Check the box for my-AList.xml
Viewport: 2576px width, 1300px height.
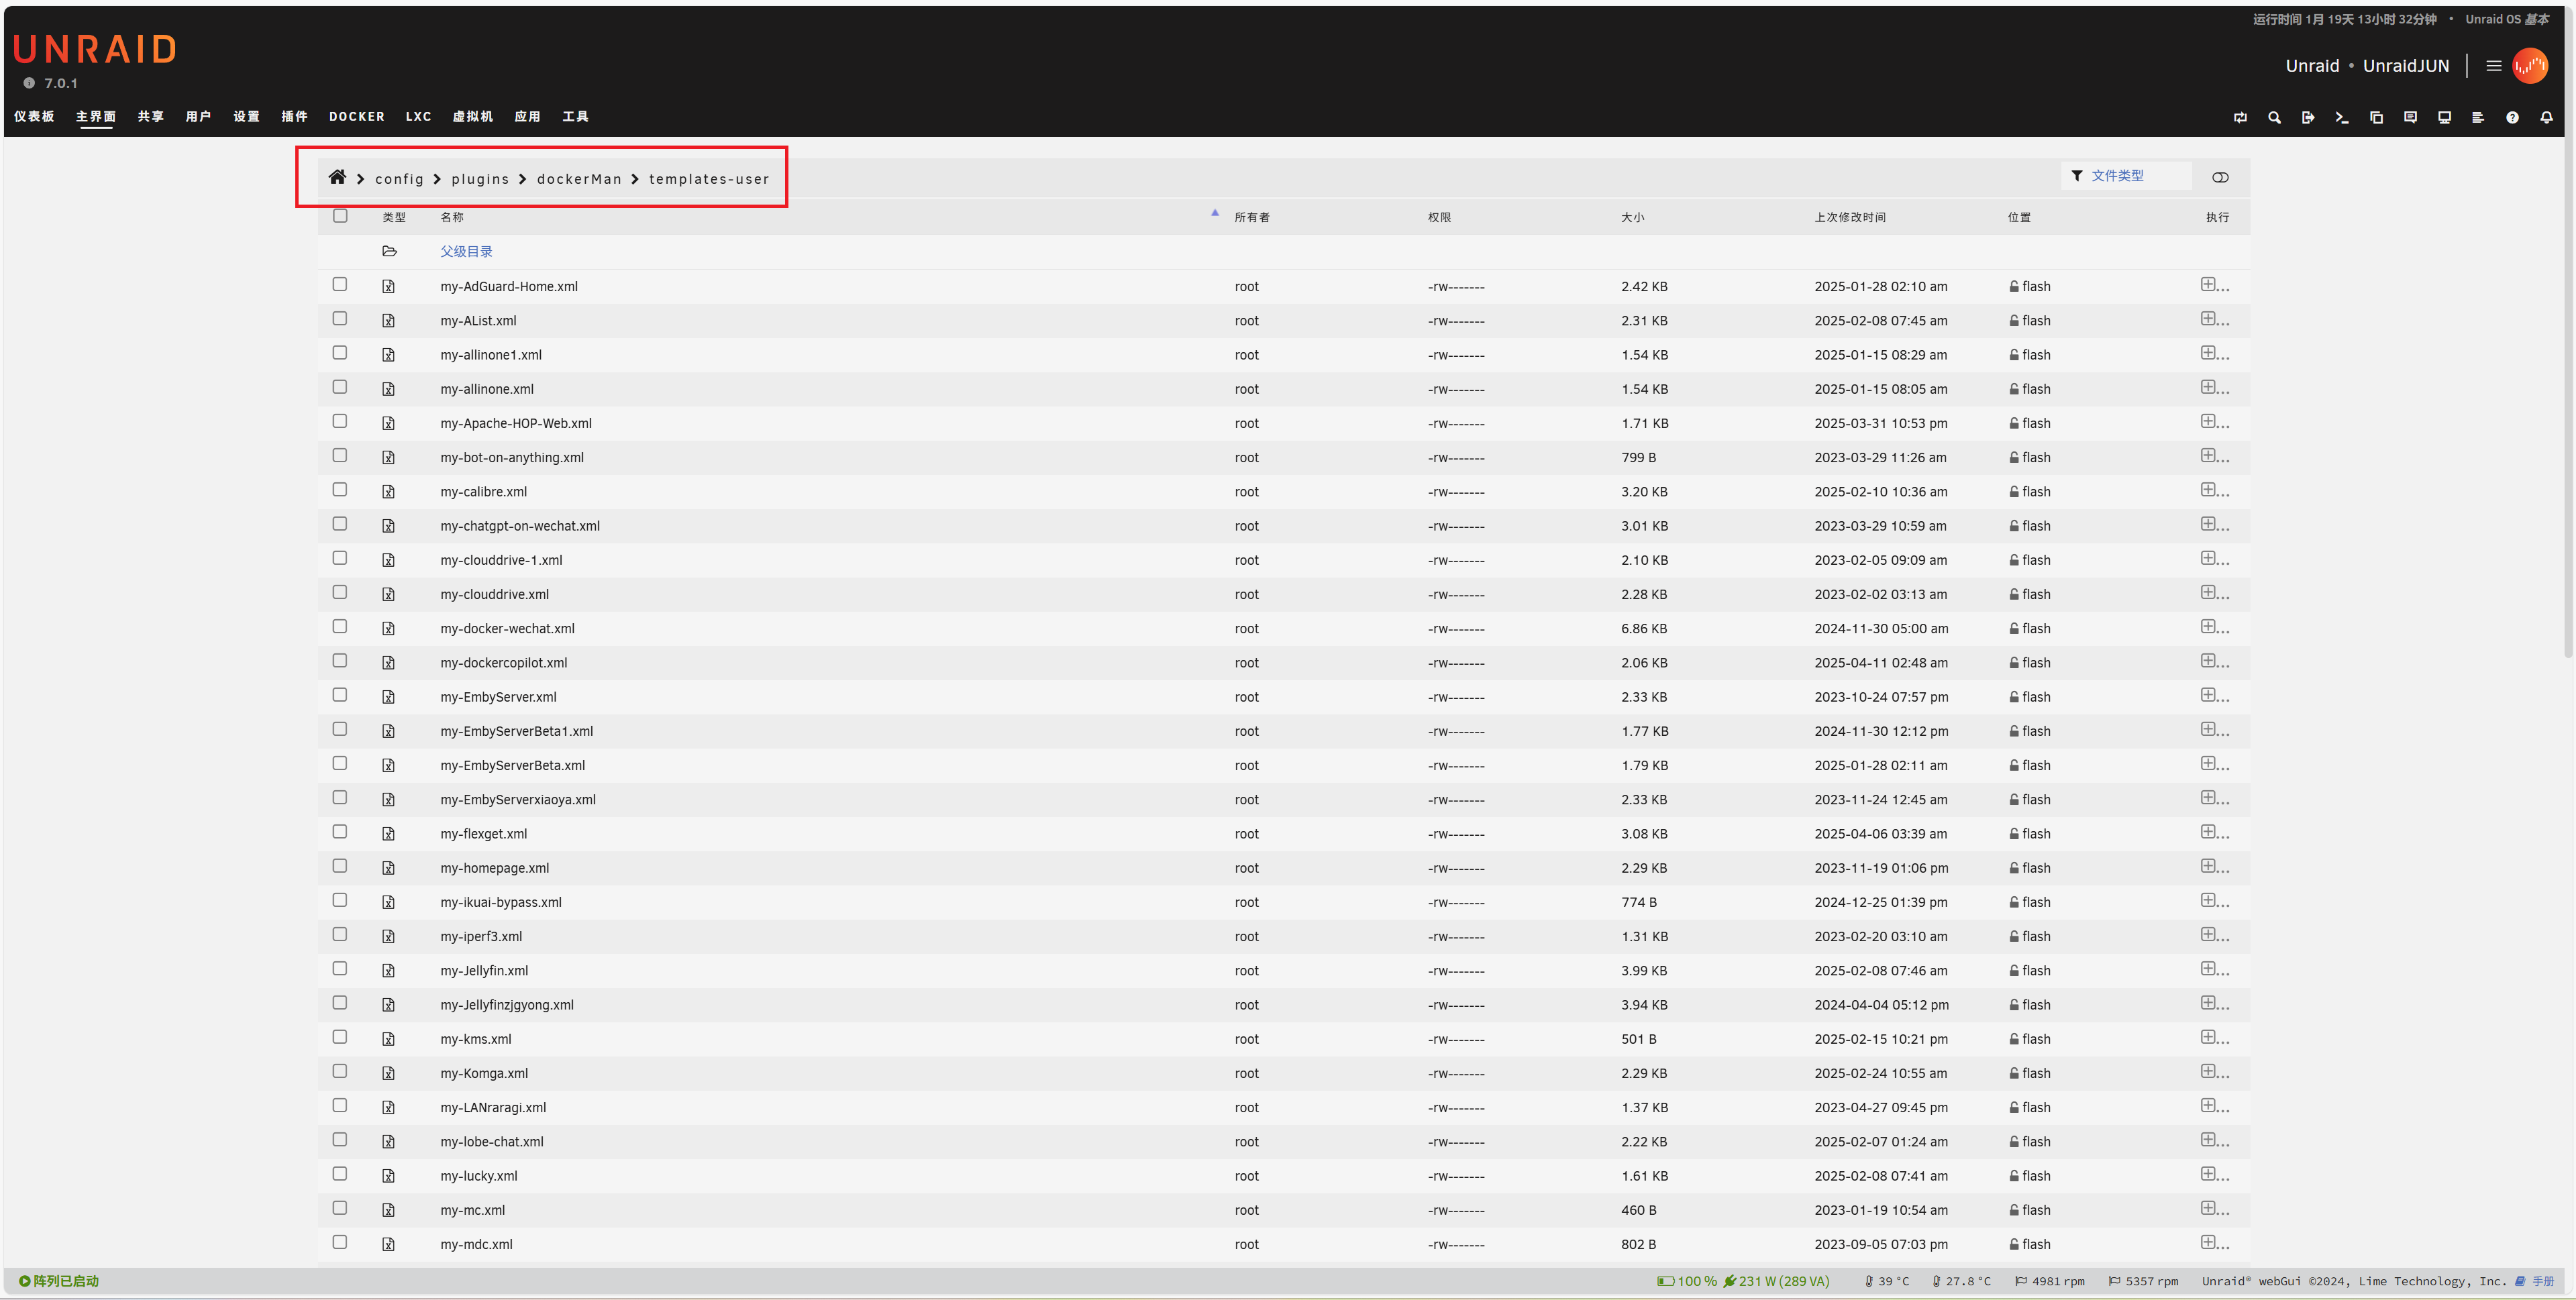[340, 319]
